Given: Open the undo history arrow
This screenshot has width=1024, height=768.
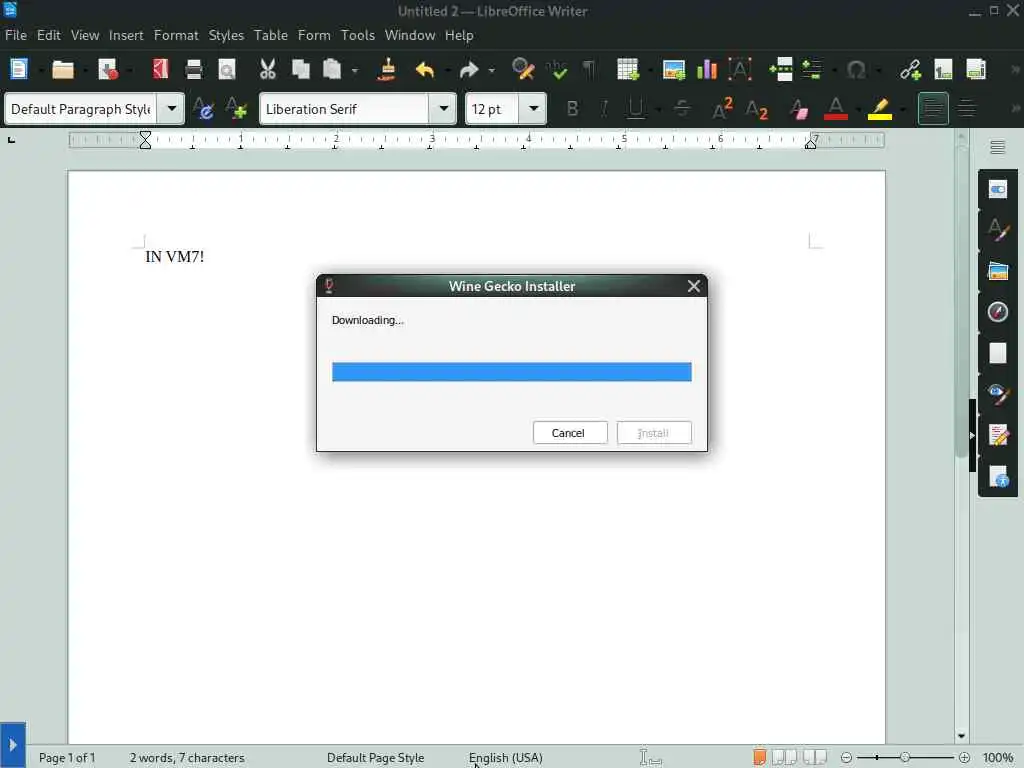Looking at the screenshot, I should point(447,70).
